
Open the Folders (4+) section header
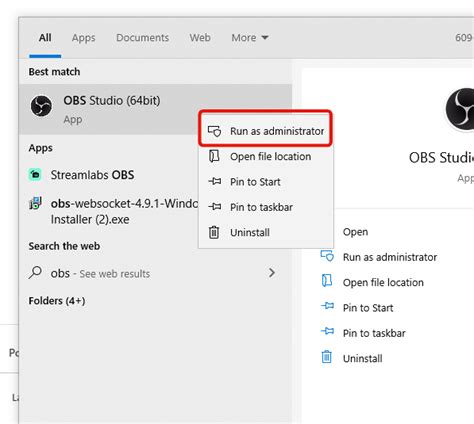point(57,301)
